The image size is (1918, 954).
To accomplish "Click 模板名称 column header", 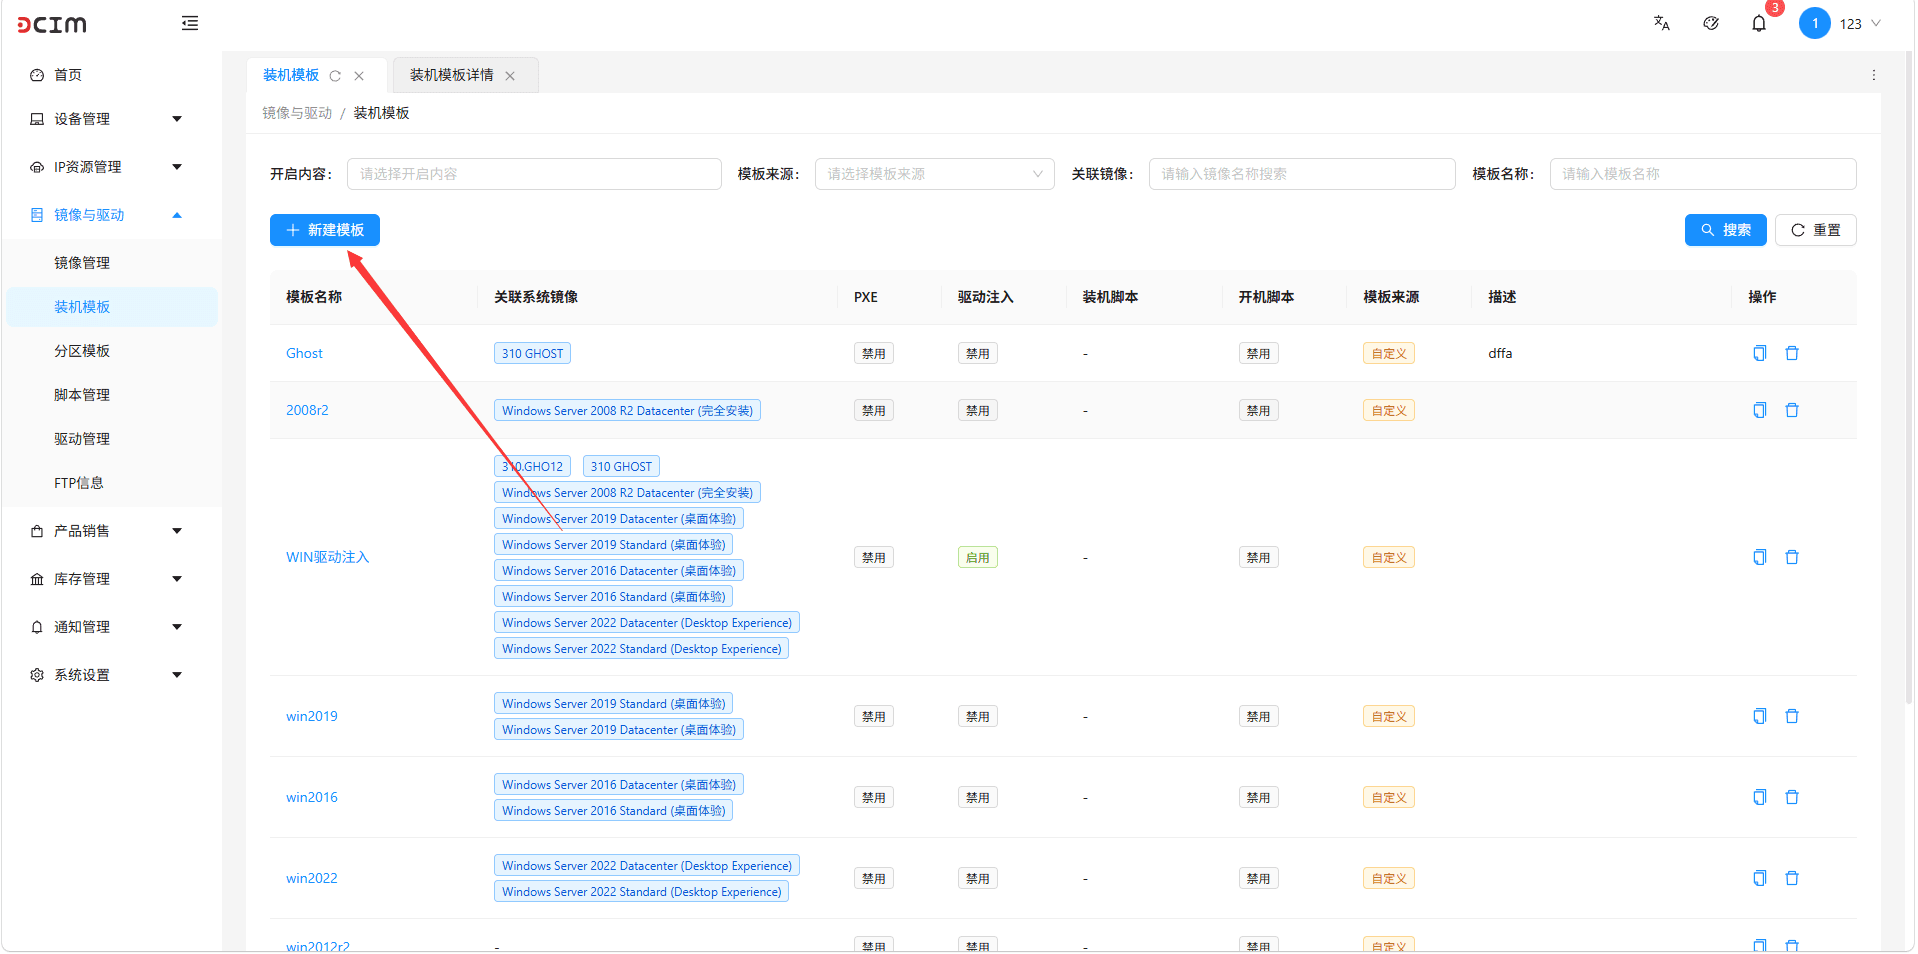I will click(314, 297).
